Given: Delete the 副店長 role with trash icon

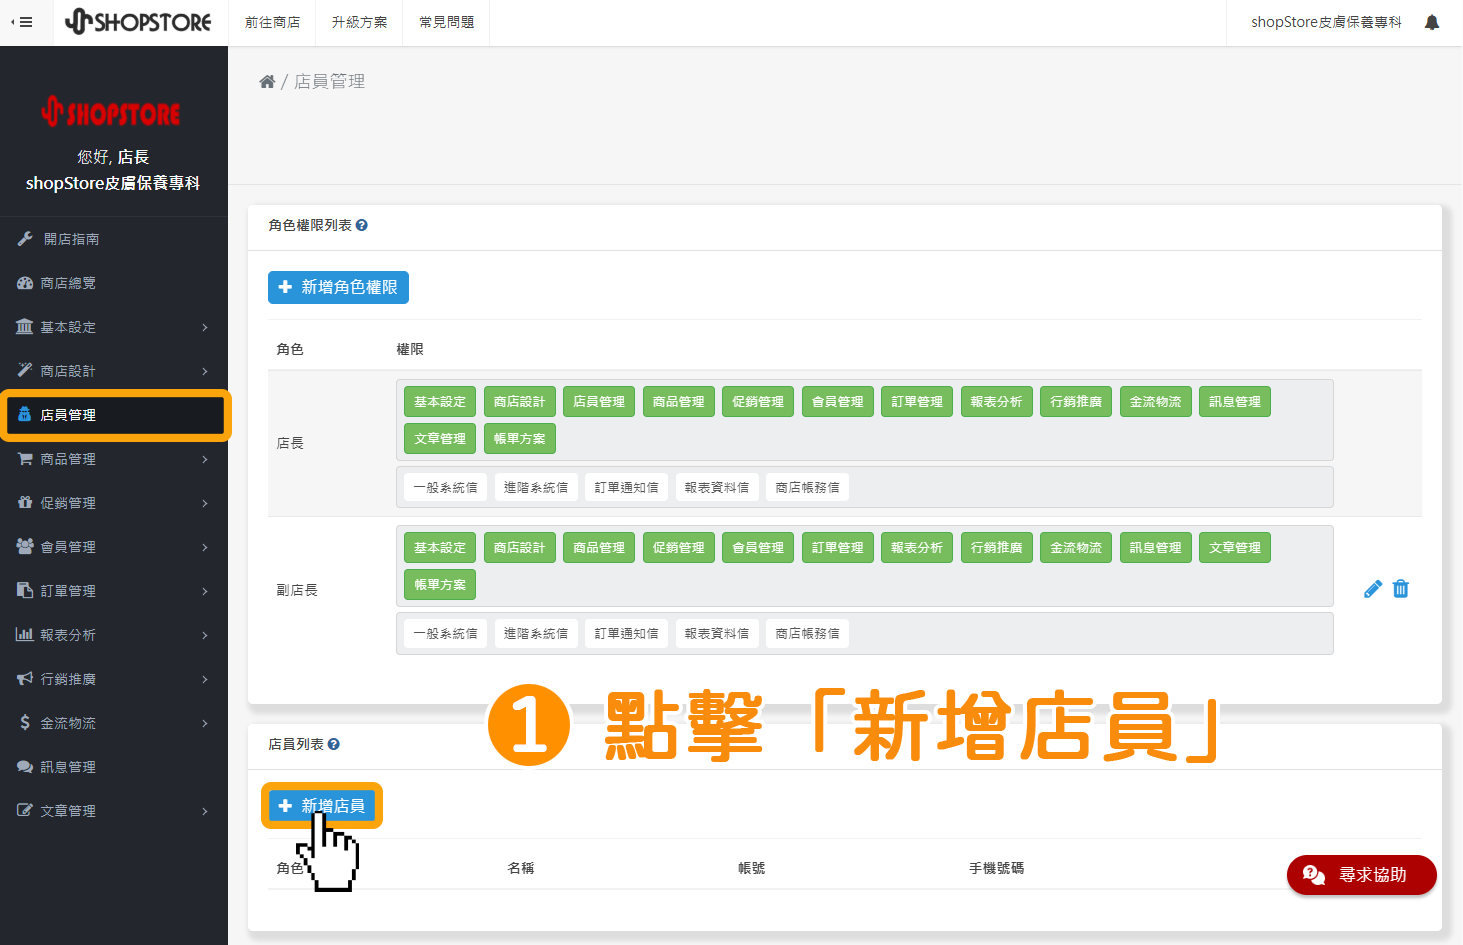Looking at the screenshot, I should click(1401, 589).
